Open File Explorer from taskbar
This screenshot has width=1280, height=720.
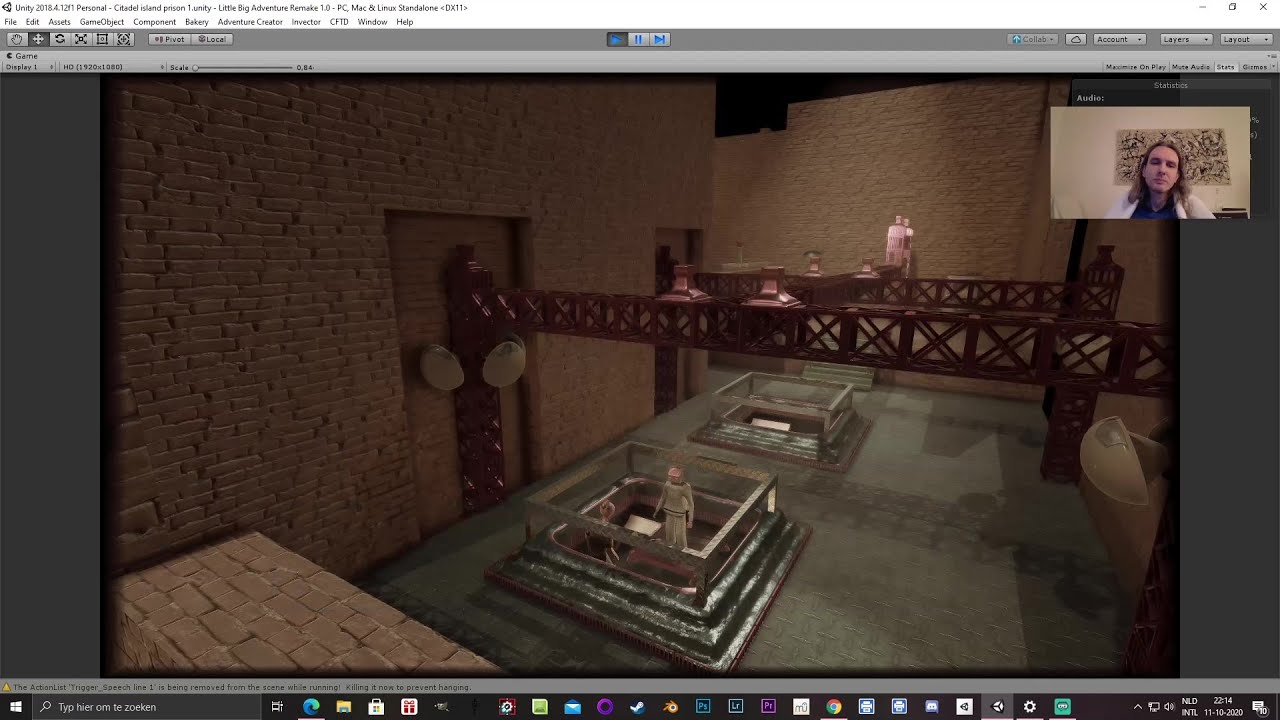click(x=343, y=707)
